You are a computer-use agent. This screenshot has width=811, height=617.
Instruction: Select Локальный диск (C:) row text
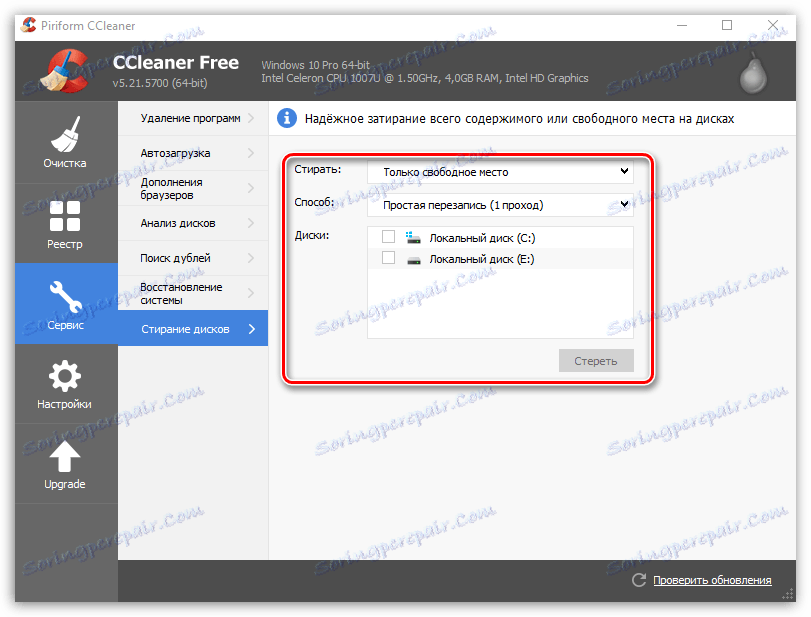pyautogui.click(x=482, y=238)
